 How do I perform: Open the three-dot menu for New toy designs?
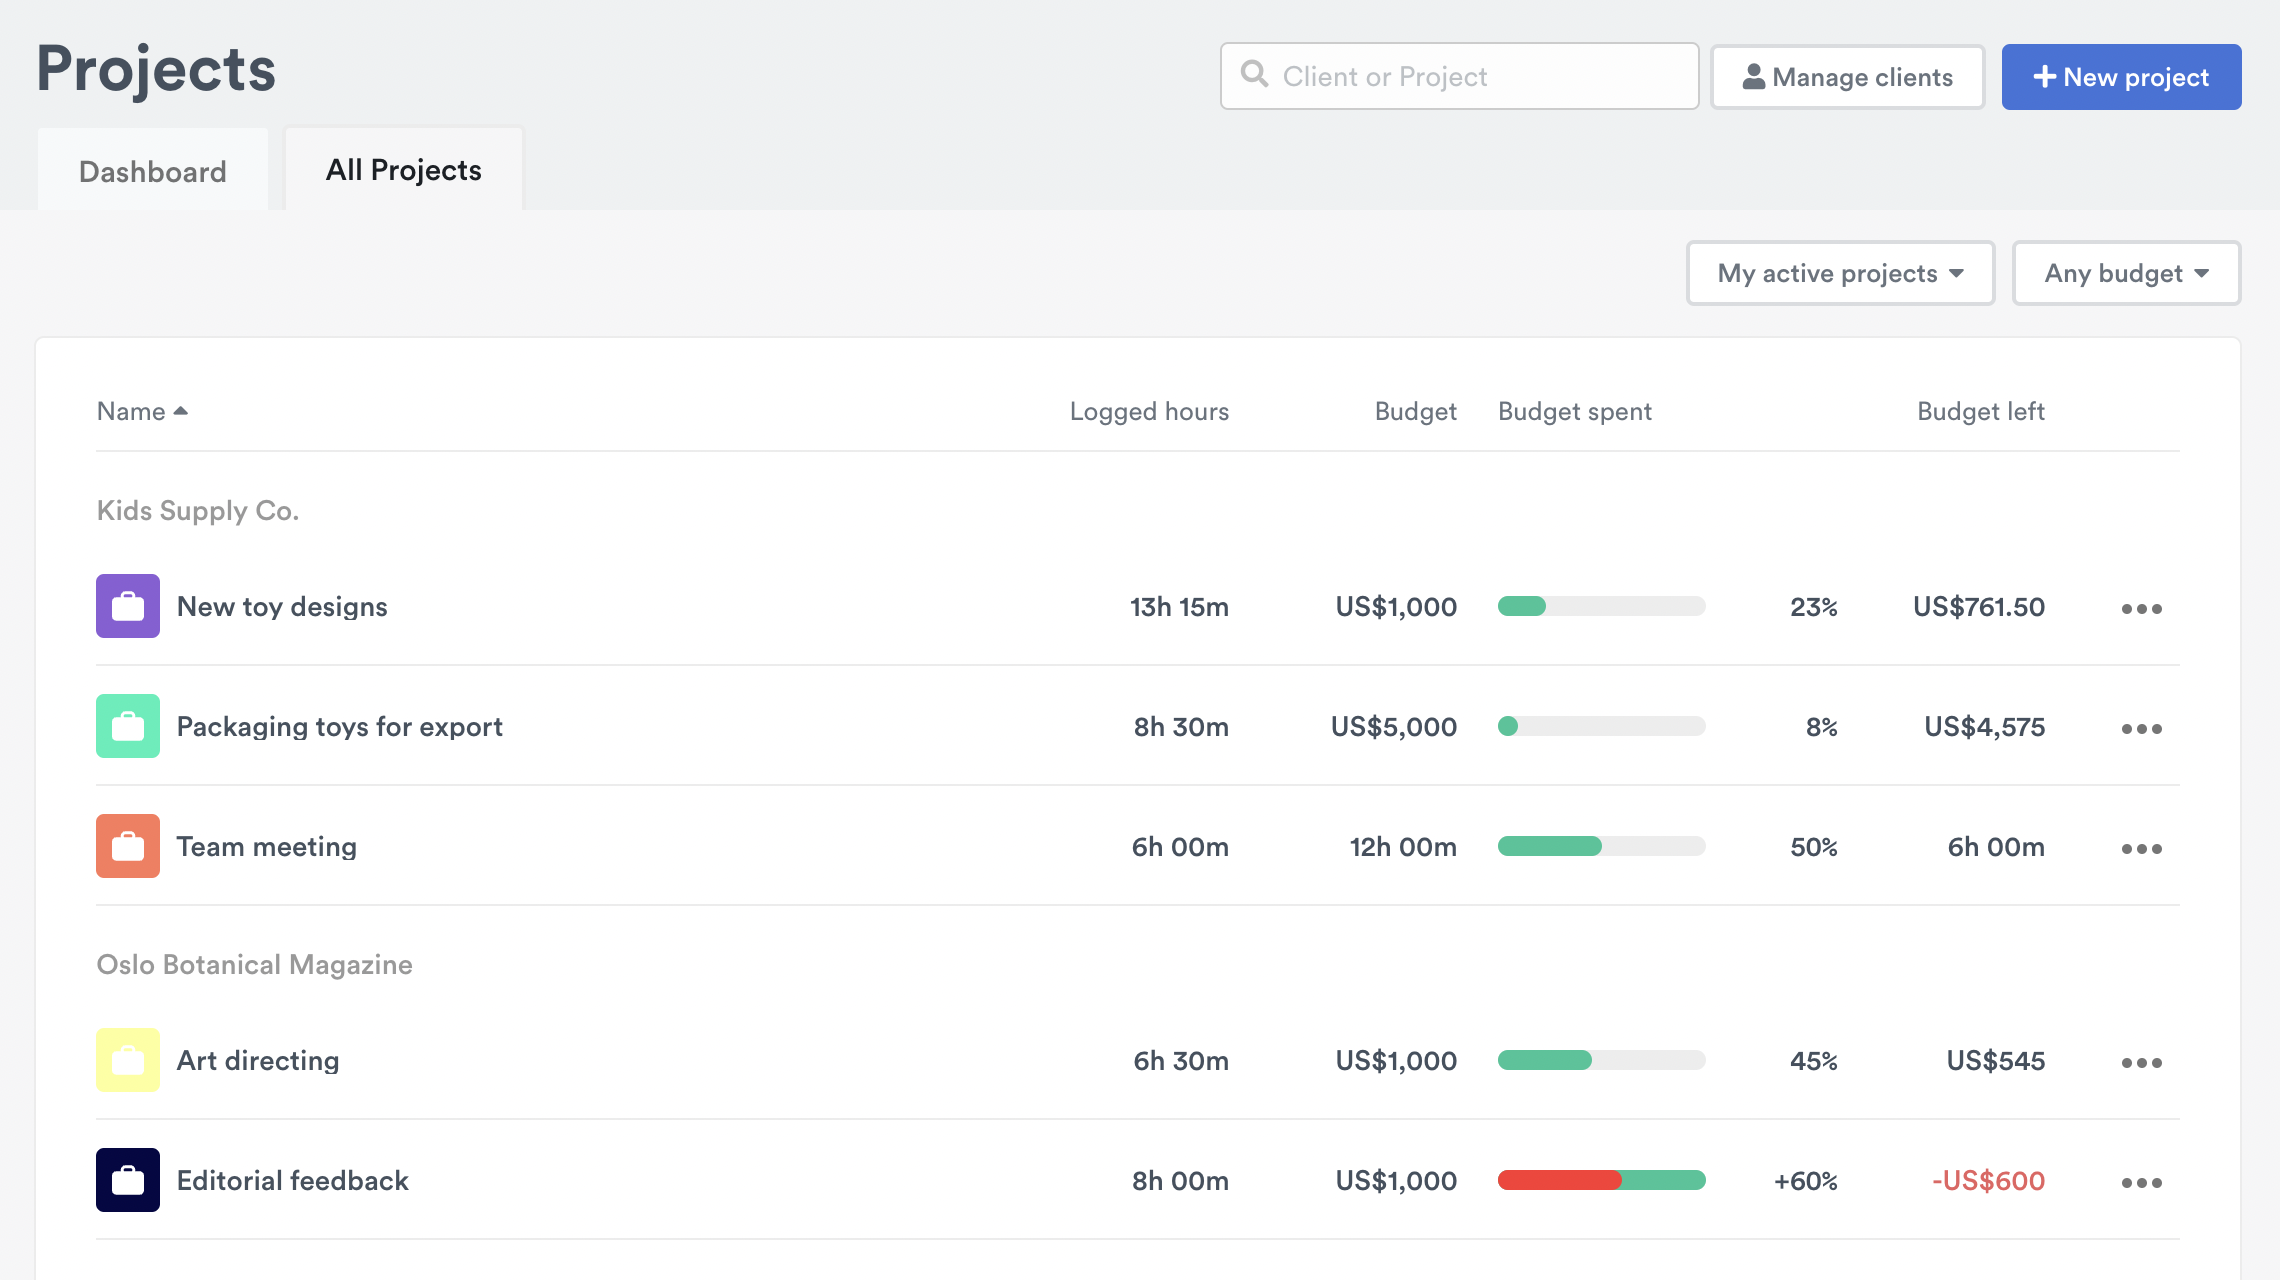[x=2141, y=607]
